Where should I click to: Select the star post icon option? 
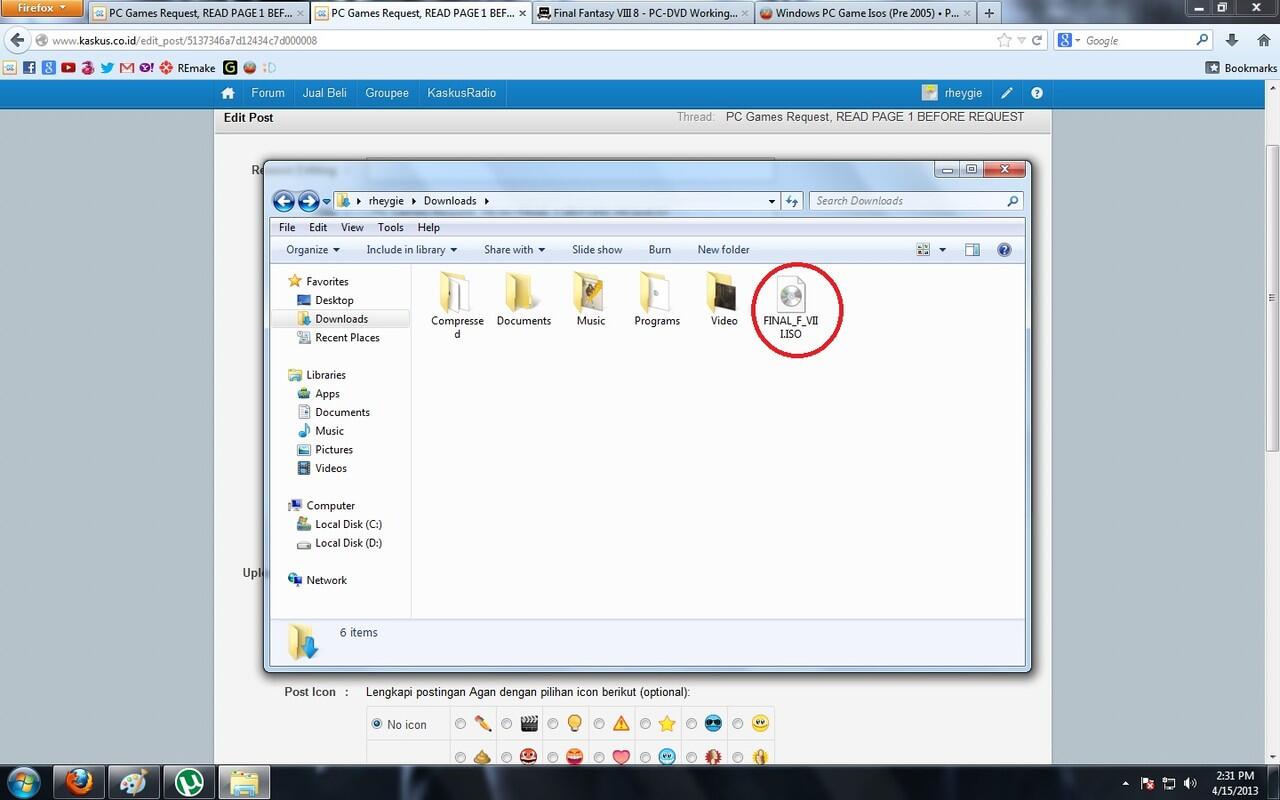pos(644,723)
